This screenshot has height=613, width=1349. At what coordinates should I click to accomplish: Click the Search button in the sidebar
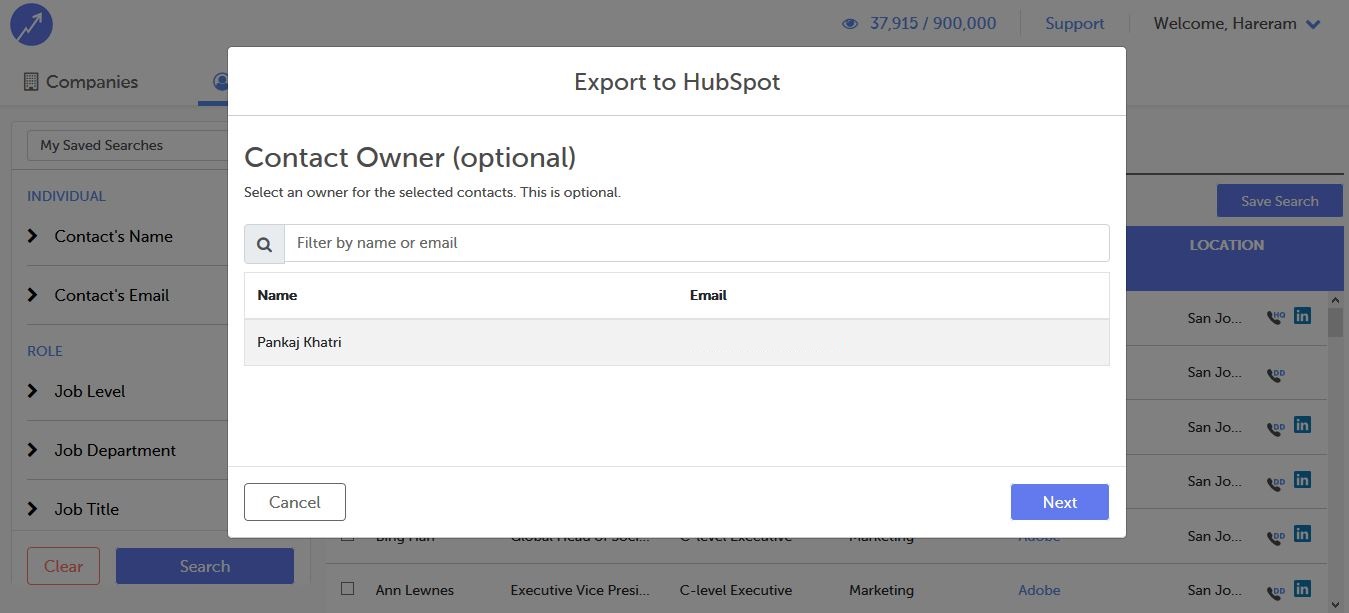click(205, 566)
